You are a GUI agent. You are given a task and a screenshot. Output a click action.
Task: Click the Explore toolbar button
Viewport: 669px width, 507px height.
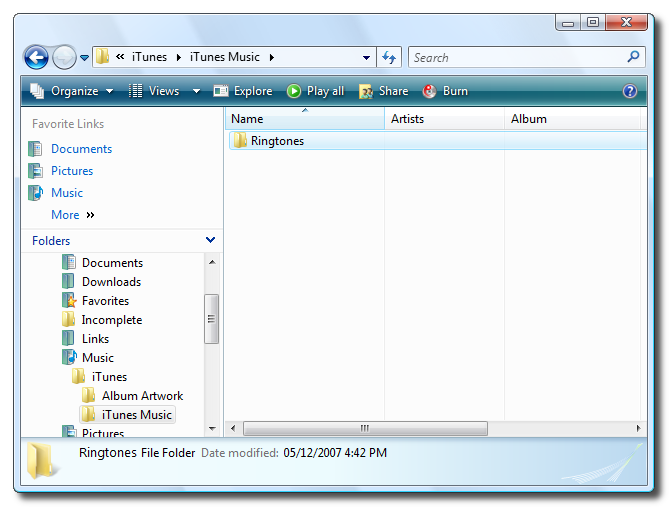[x=243, y=91]
